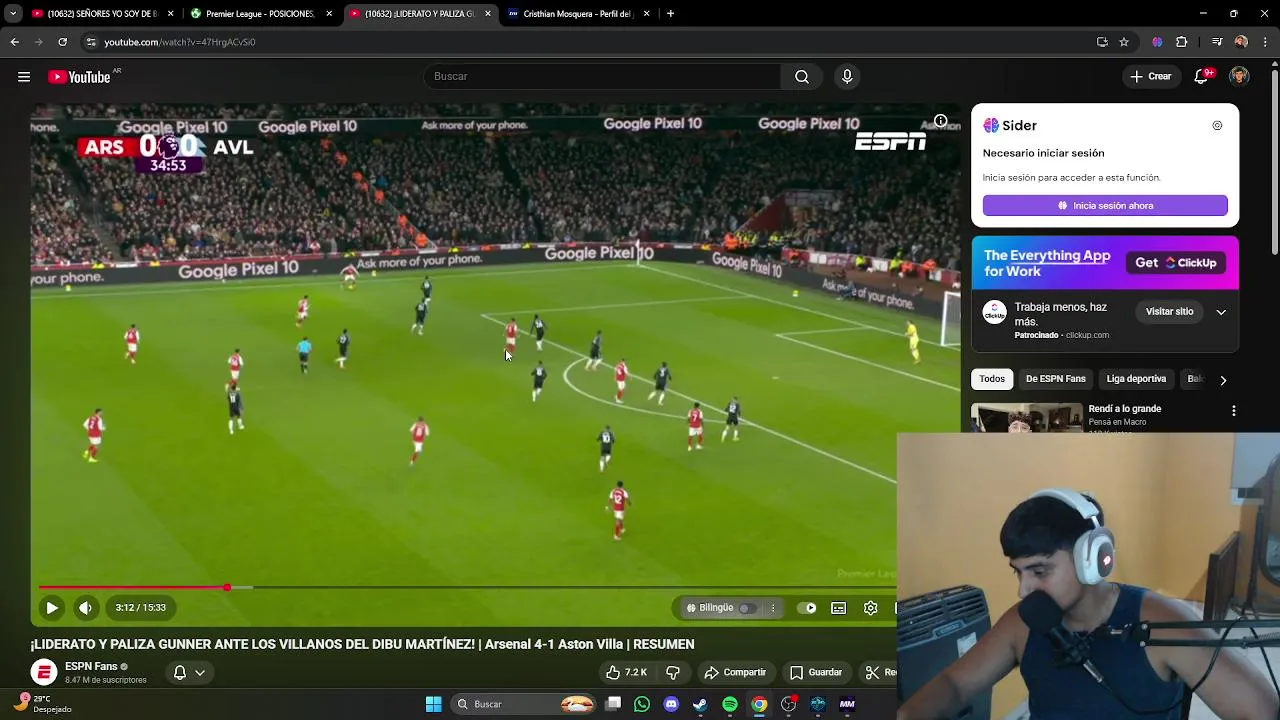Mute the video volume
This screenshot has width=1280, height=720.
point(86,607)
